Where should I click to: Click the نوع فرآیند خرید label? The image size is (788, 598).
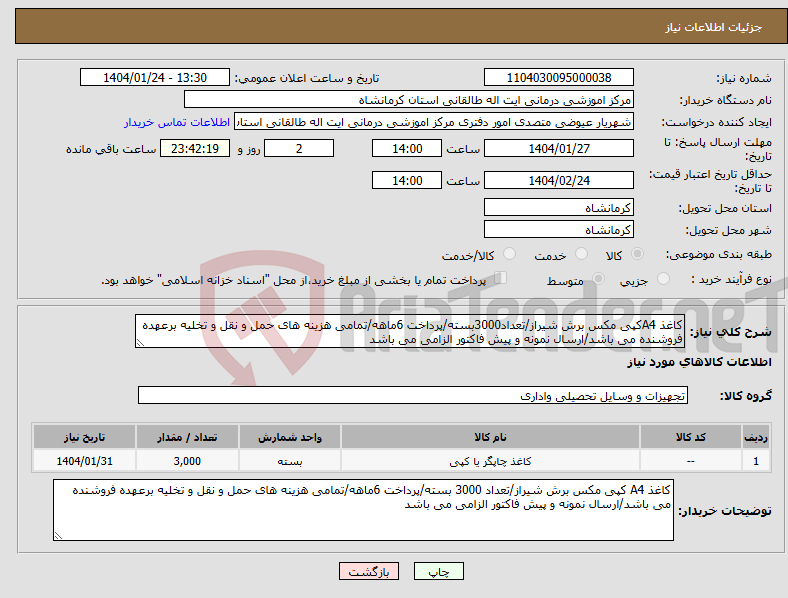click(x=731, y=279)
